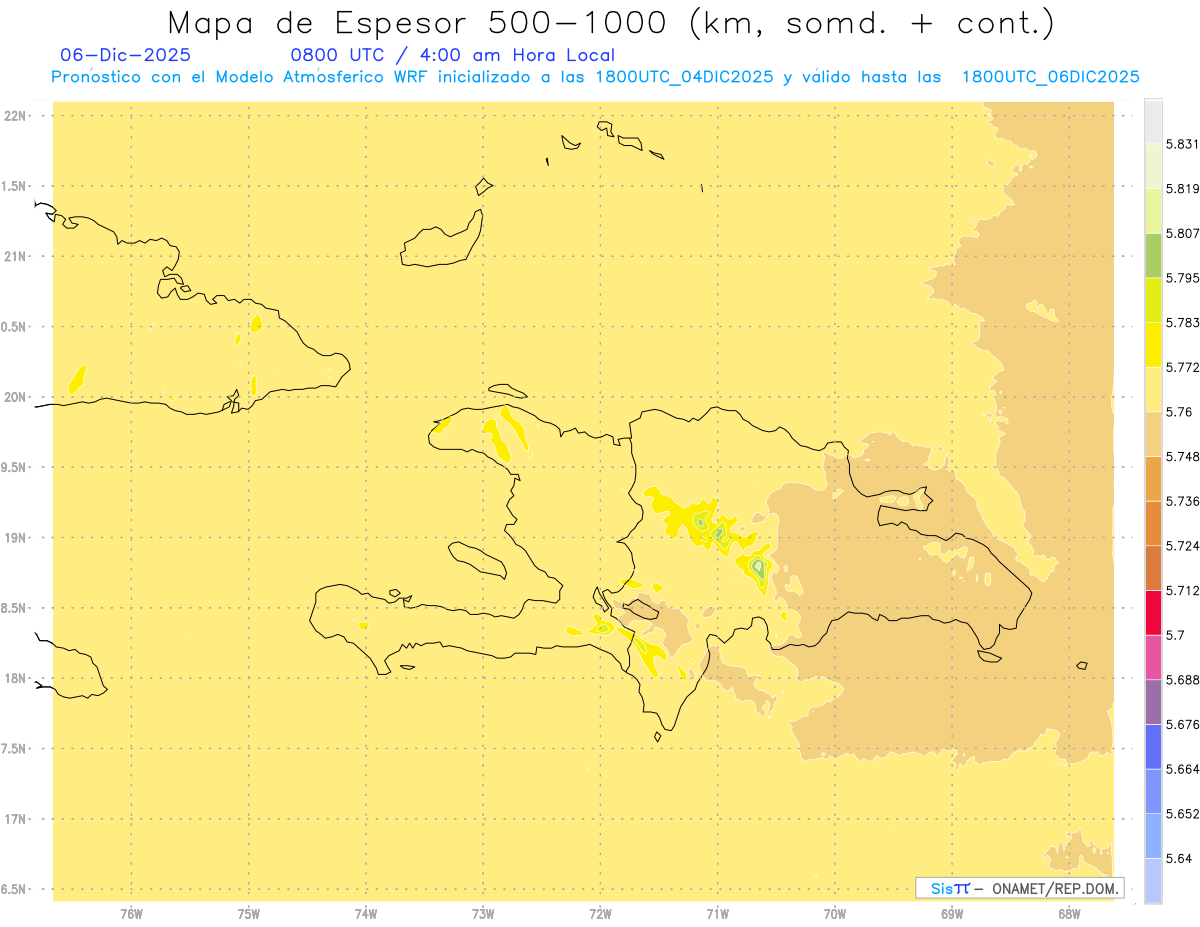Click the colorbar value 5.819
1200x927 pixels.
[1182, 189]
